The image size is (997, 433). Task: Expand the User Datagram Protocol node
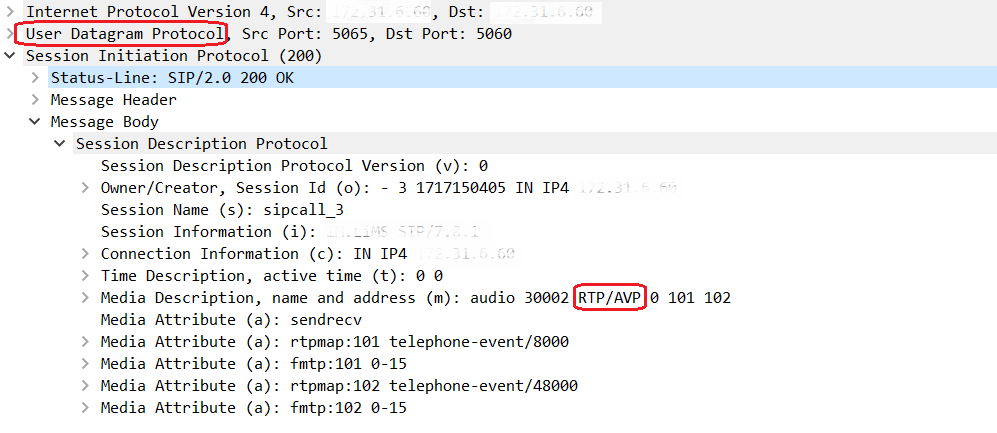tap(10, 34)
